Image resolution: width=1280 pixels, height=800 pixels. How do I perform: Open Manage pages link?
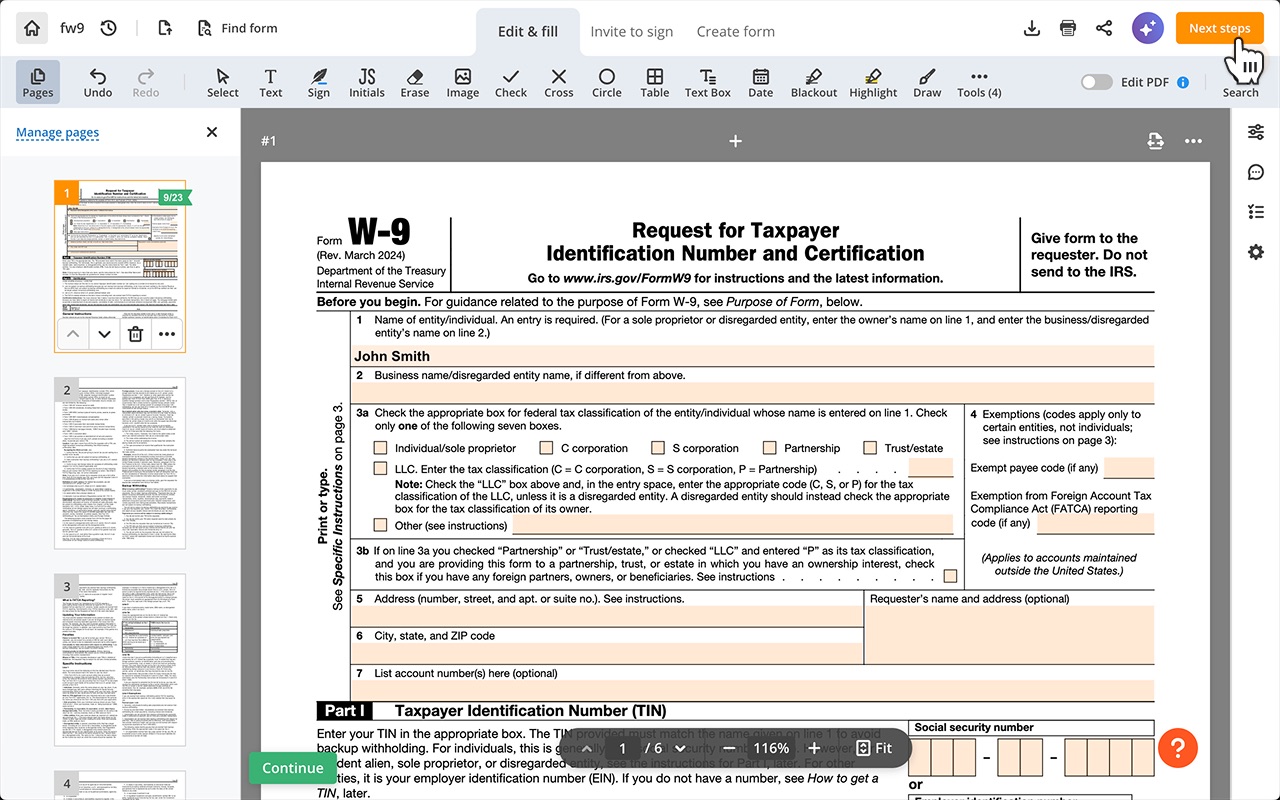[x=57, y=132]
